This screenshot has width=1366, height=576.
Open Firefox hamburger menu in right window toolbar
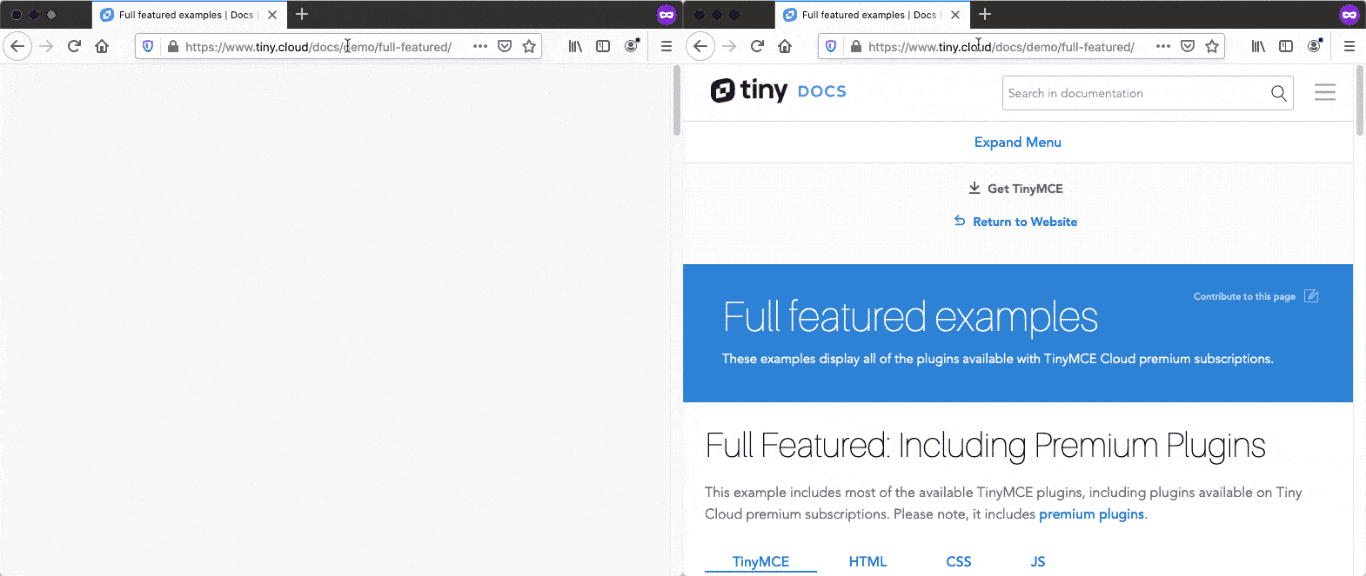(1349, 46)
